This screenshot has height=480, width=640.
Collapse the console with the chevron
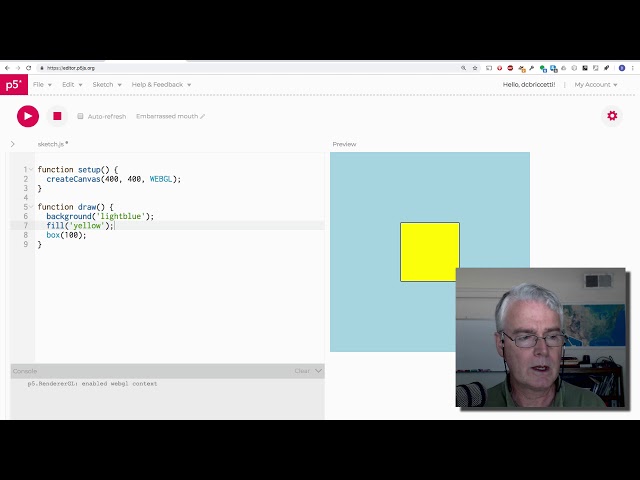click(x=318, y=371)
